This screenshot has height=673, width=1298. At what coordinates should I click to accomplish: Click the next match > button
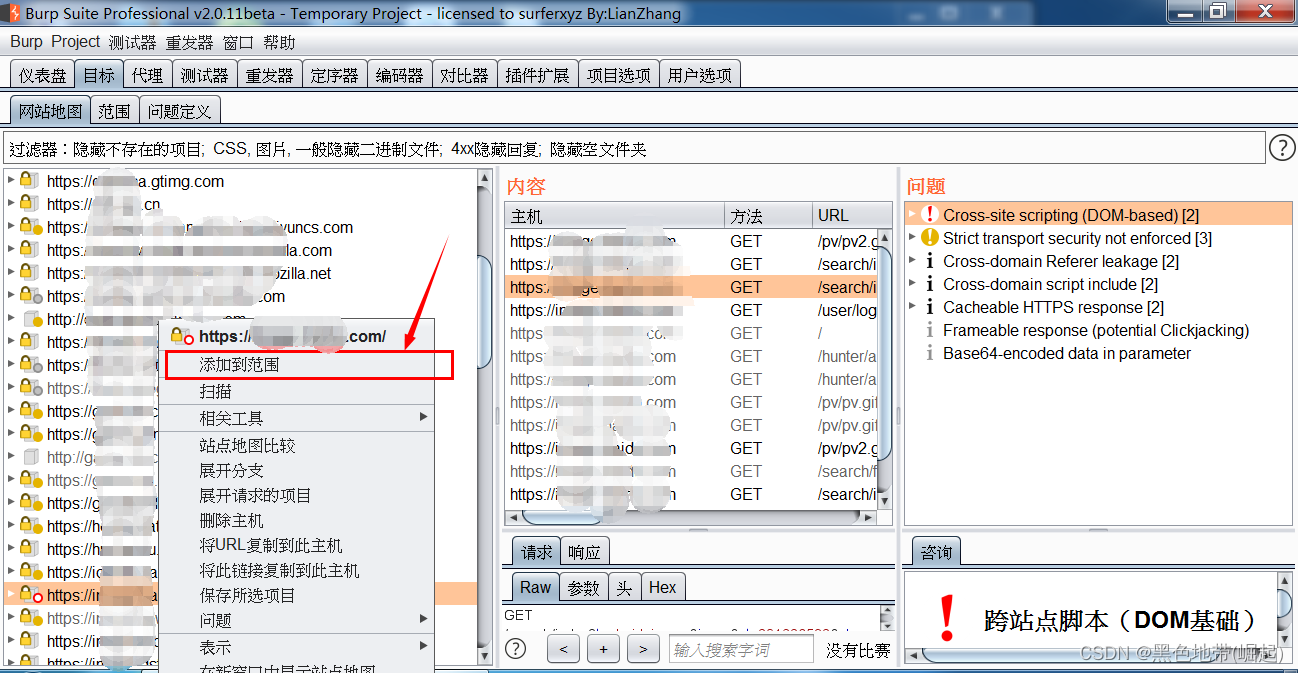click(642, 649)
